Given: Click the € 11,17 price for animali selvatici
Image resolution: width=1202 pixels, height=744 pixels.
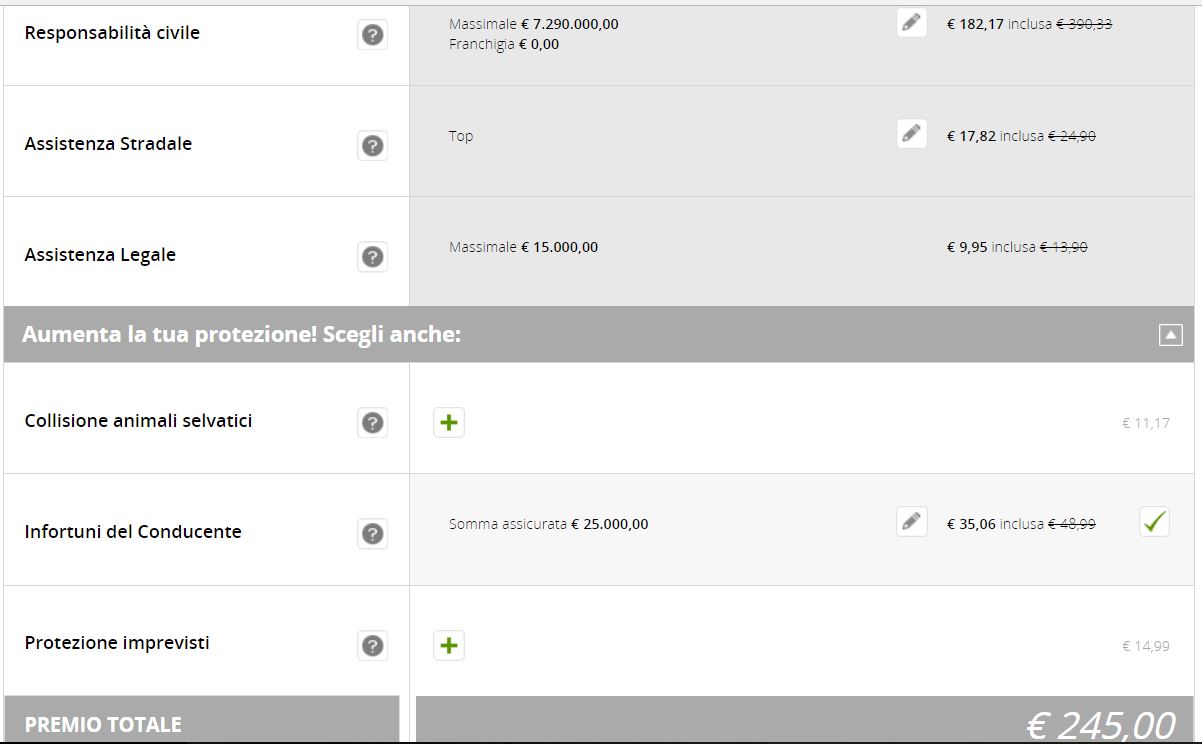Looking at the screenshot, I should (1145, 423).
